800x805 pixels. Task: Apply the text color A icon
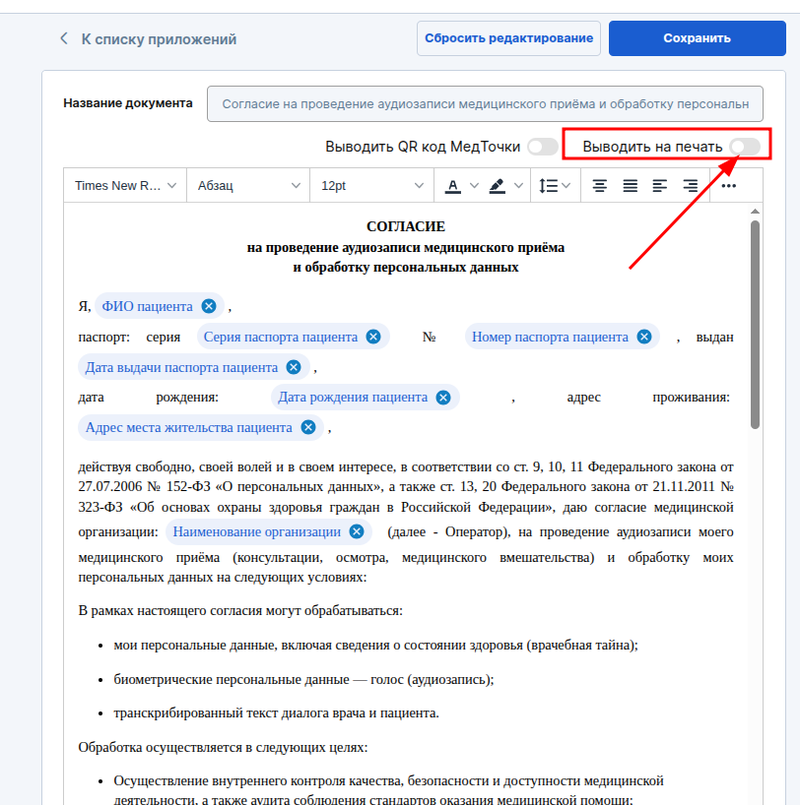pyautogui.click(x=452, y=186)
